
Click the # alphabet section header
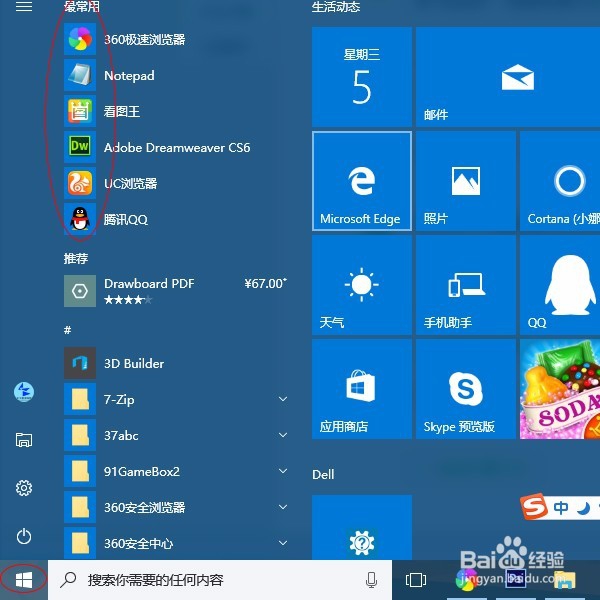pyautogui.click(x=67, y=330)
